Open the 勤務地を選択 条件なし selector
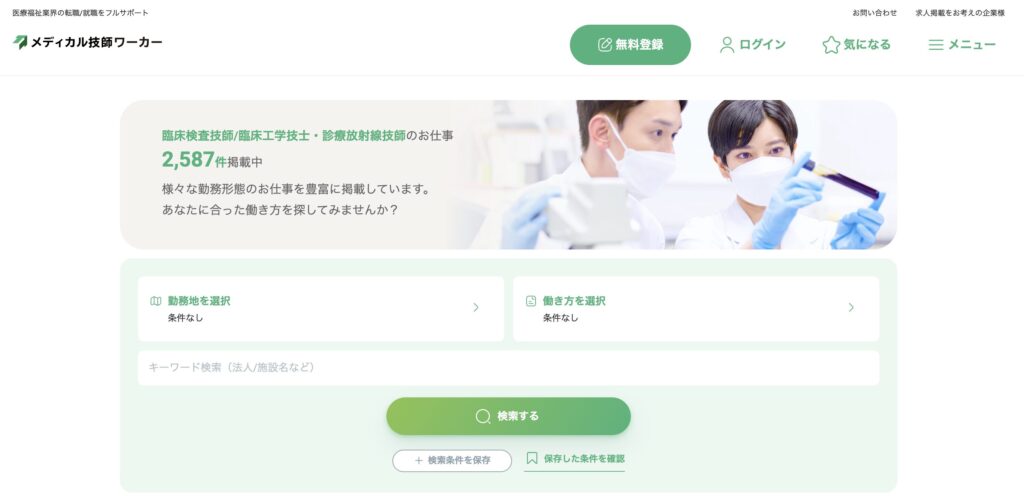Viewport: 1024px width, 496px height. point(321,309)
